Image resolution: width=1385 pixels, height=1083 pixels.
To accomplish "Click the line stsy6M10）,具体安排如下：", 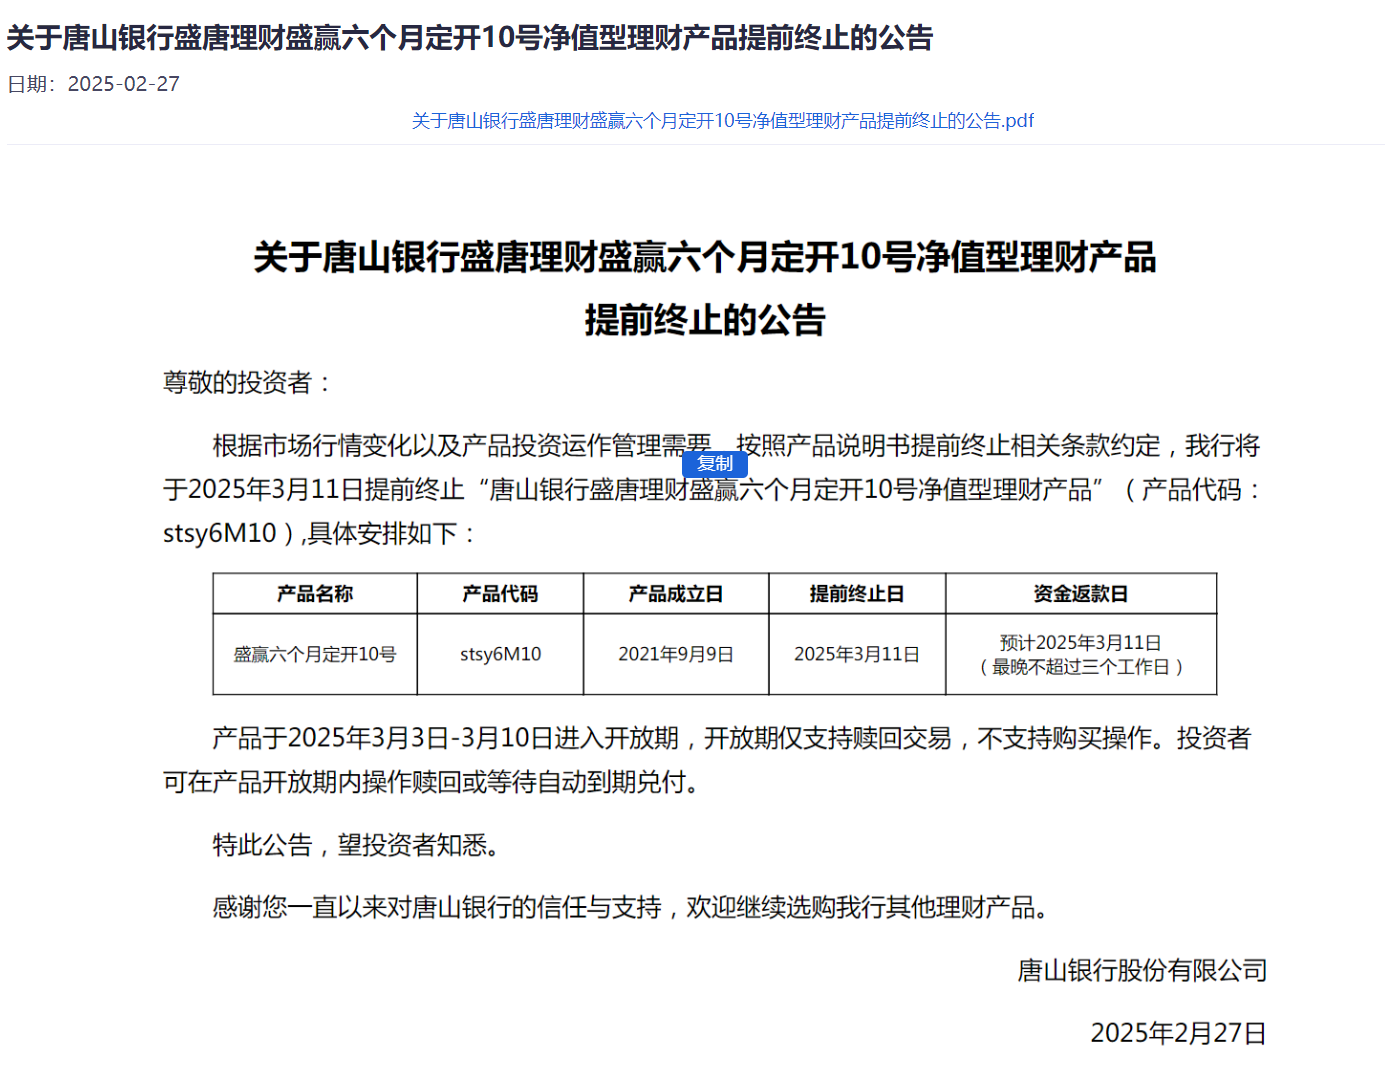I will pyautogui.click(x=320, y=534).
